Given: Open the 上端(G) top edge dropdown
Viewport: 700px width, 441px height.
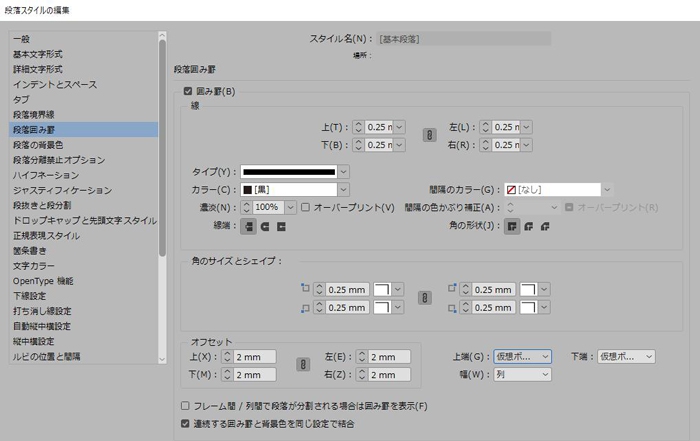Looking at the screenshot, I should (522, 357).
